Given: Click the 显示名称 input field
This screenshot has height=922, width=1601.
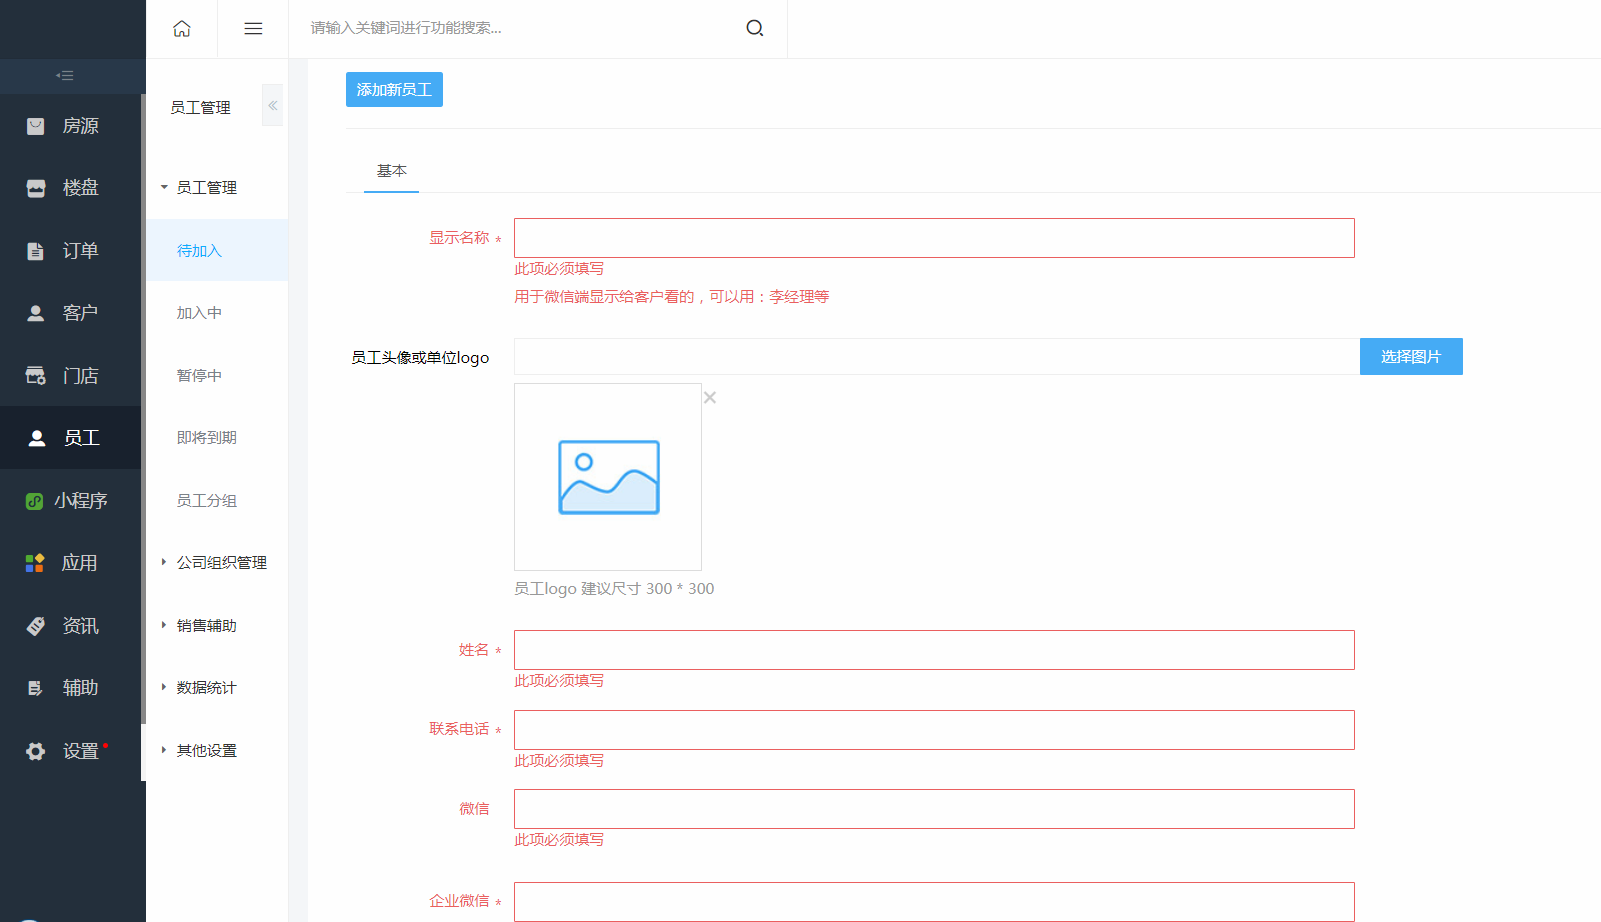Looking at the screenshot, I should [x=934, y=238].
